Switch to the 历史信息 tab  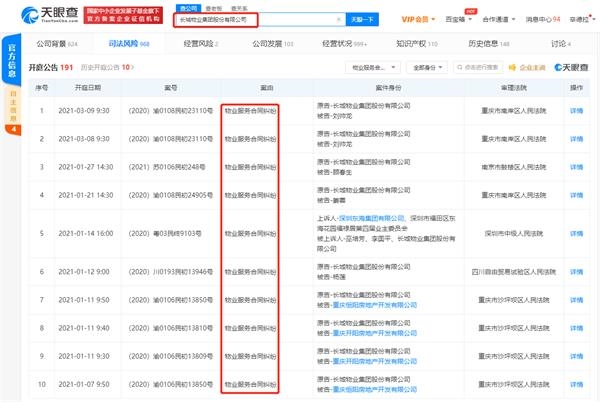[489, 44]
